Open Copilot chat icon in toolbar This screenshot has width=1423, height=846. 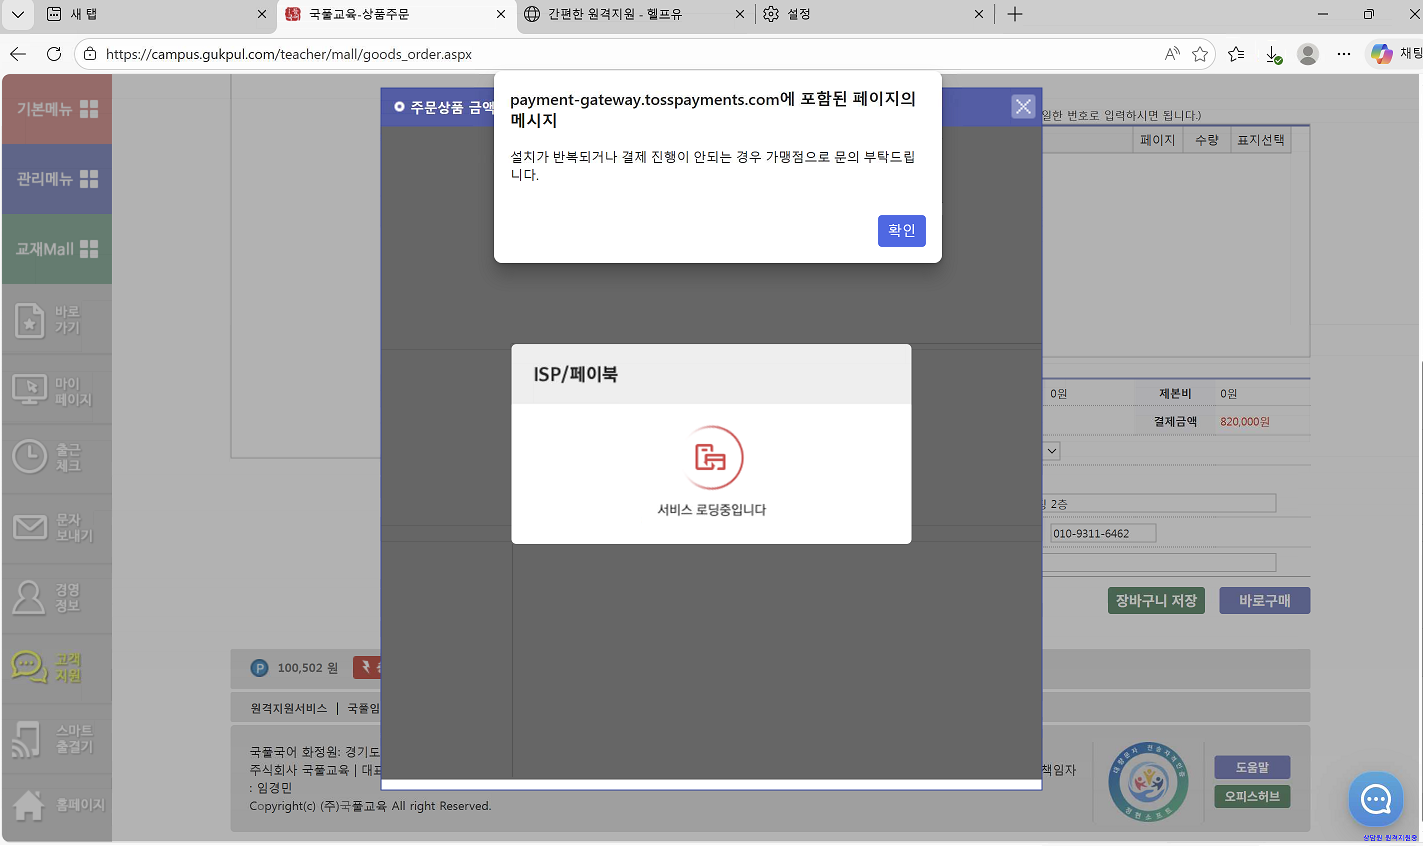pyautogui.click(x=1382, y=54)
